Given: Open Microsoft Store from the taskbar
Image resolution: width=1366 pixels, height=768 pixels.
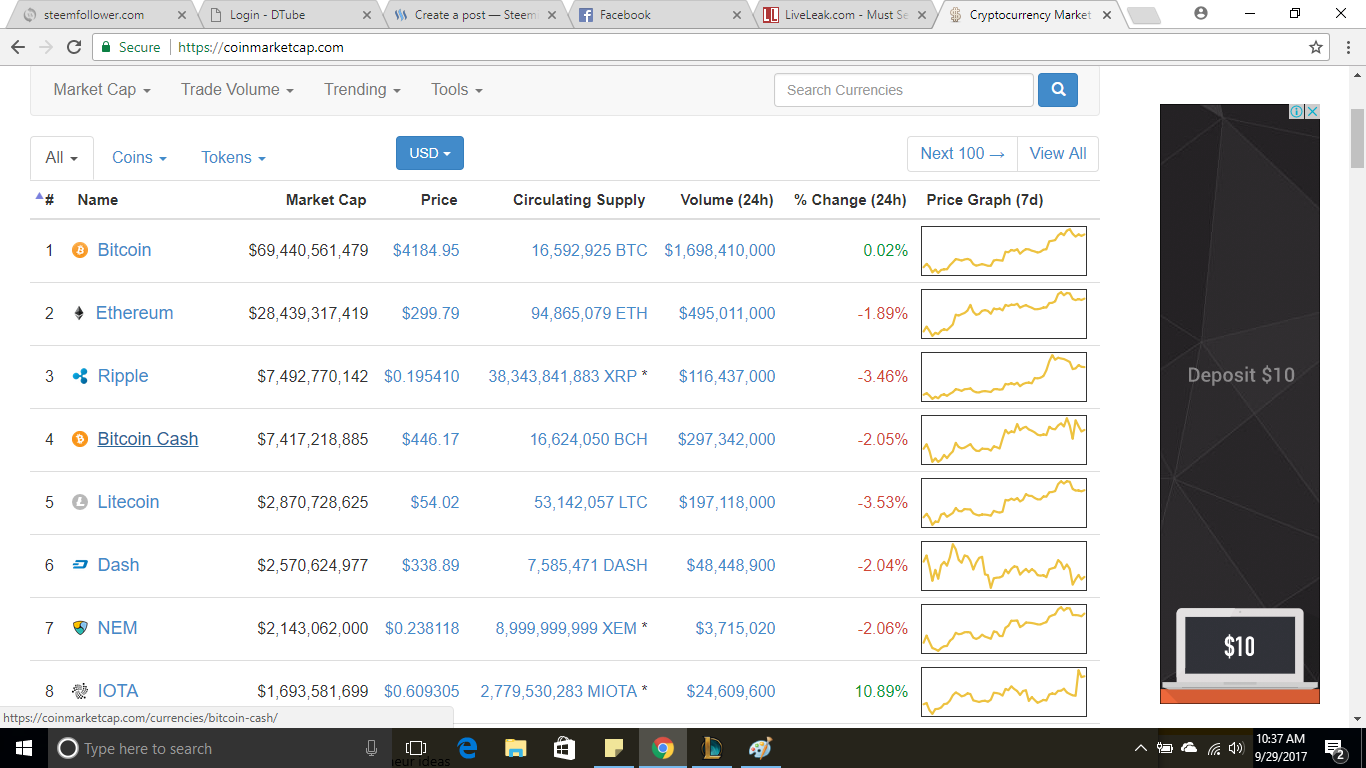Looking at the screenshot, I should tap(565, 748).
